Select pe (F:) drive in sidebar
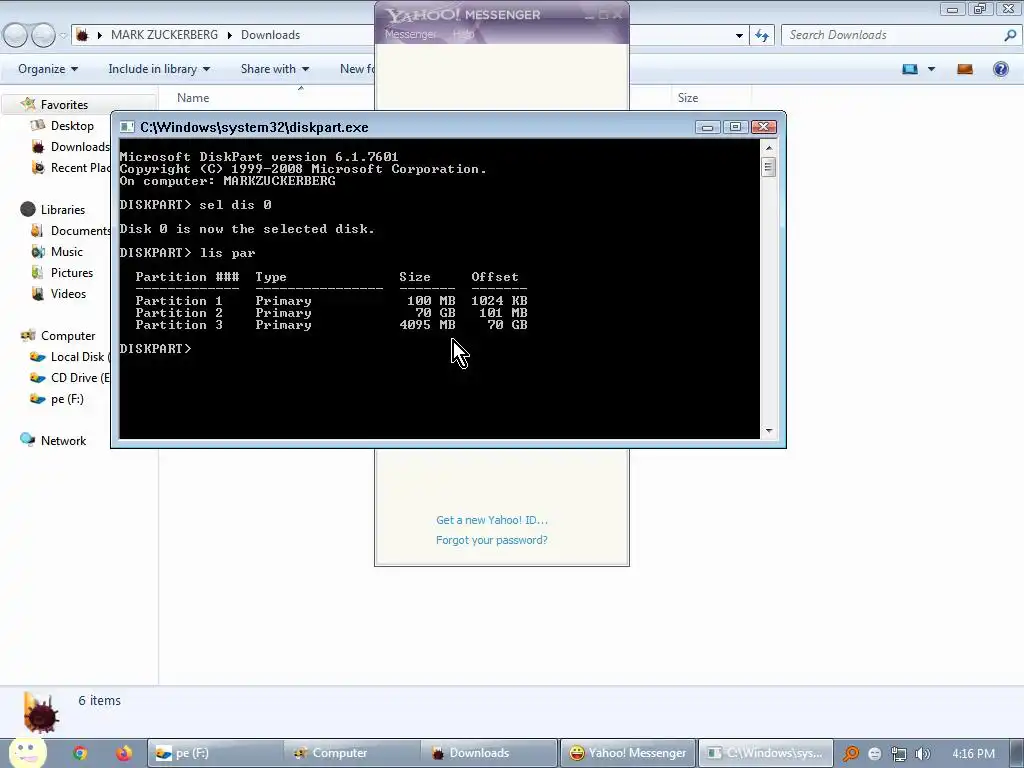 point(67,399)
